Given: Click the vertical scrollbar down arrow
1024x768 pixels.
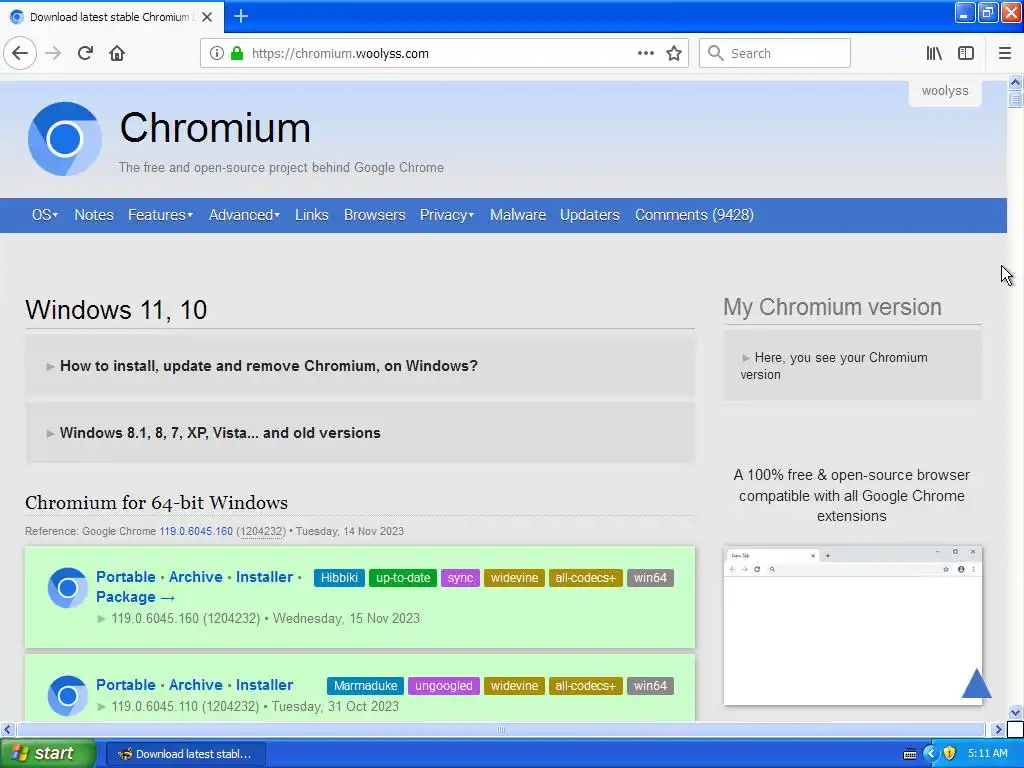Looking at the screenshot, I should tap(1016, 712).
